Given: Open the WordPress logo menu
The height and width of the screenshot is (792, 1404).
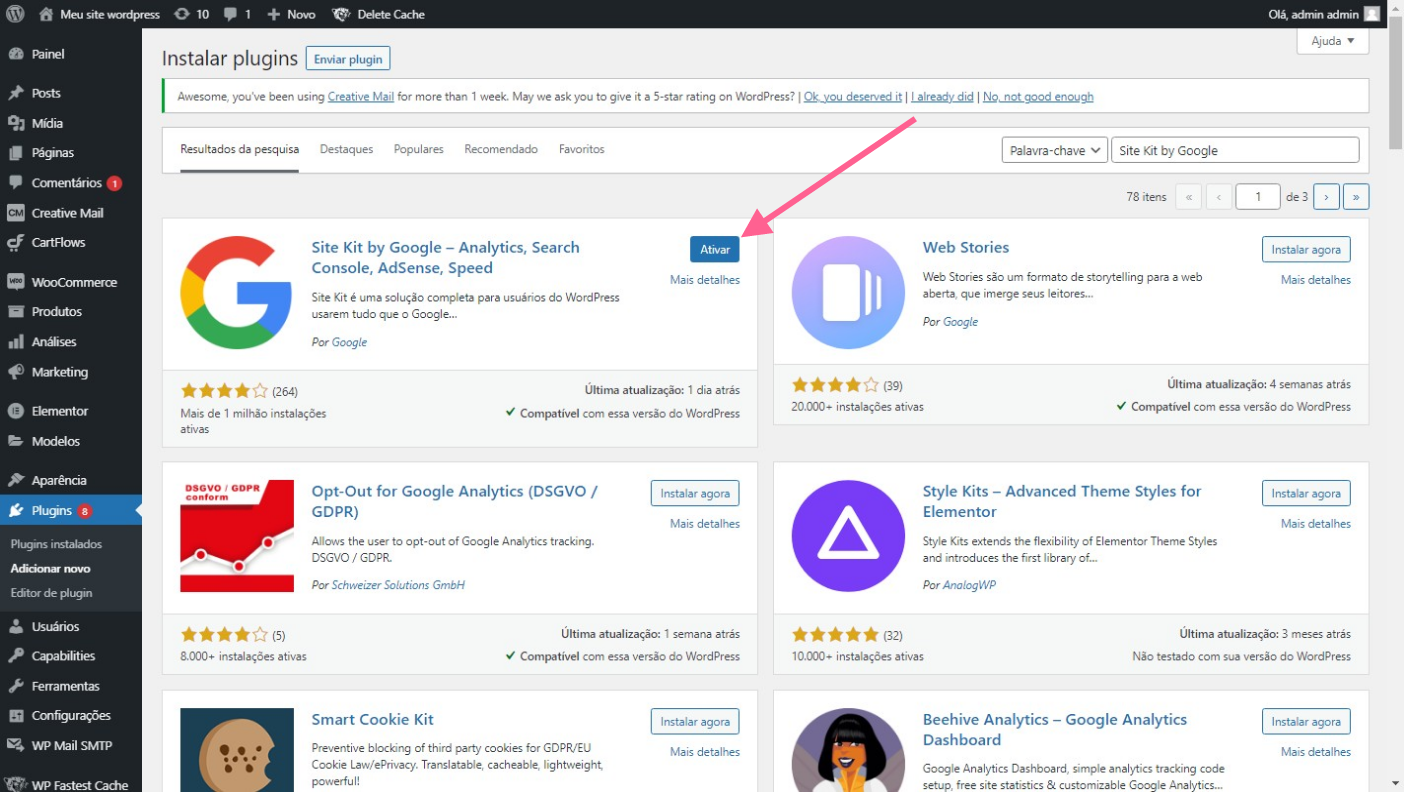Looking at the screenshot, I should click(15, 14).
